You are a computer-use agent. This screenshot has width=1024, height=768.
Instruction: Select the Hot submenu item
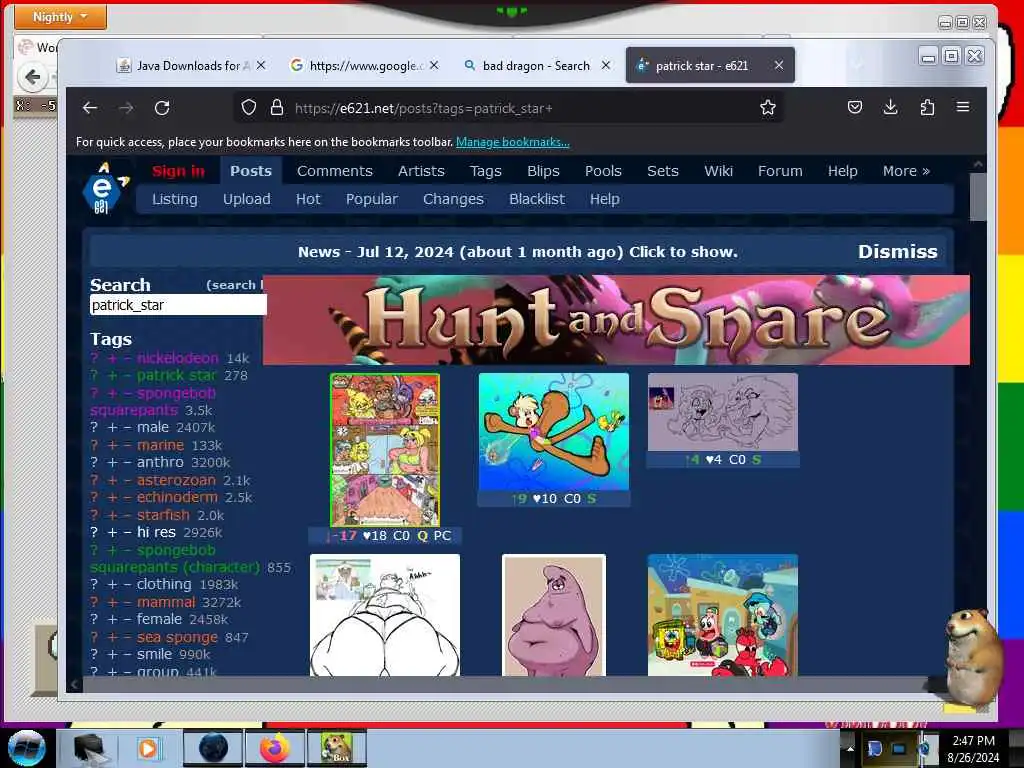[308, 199]
